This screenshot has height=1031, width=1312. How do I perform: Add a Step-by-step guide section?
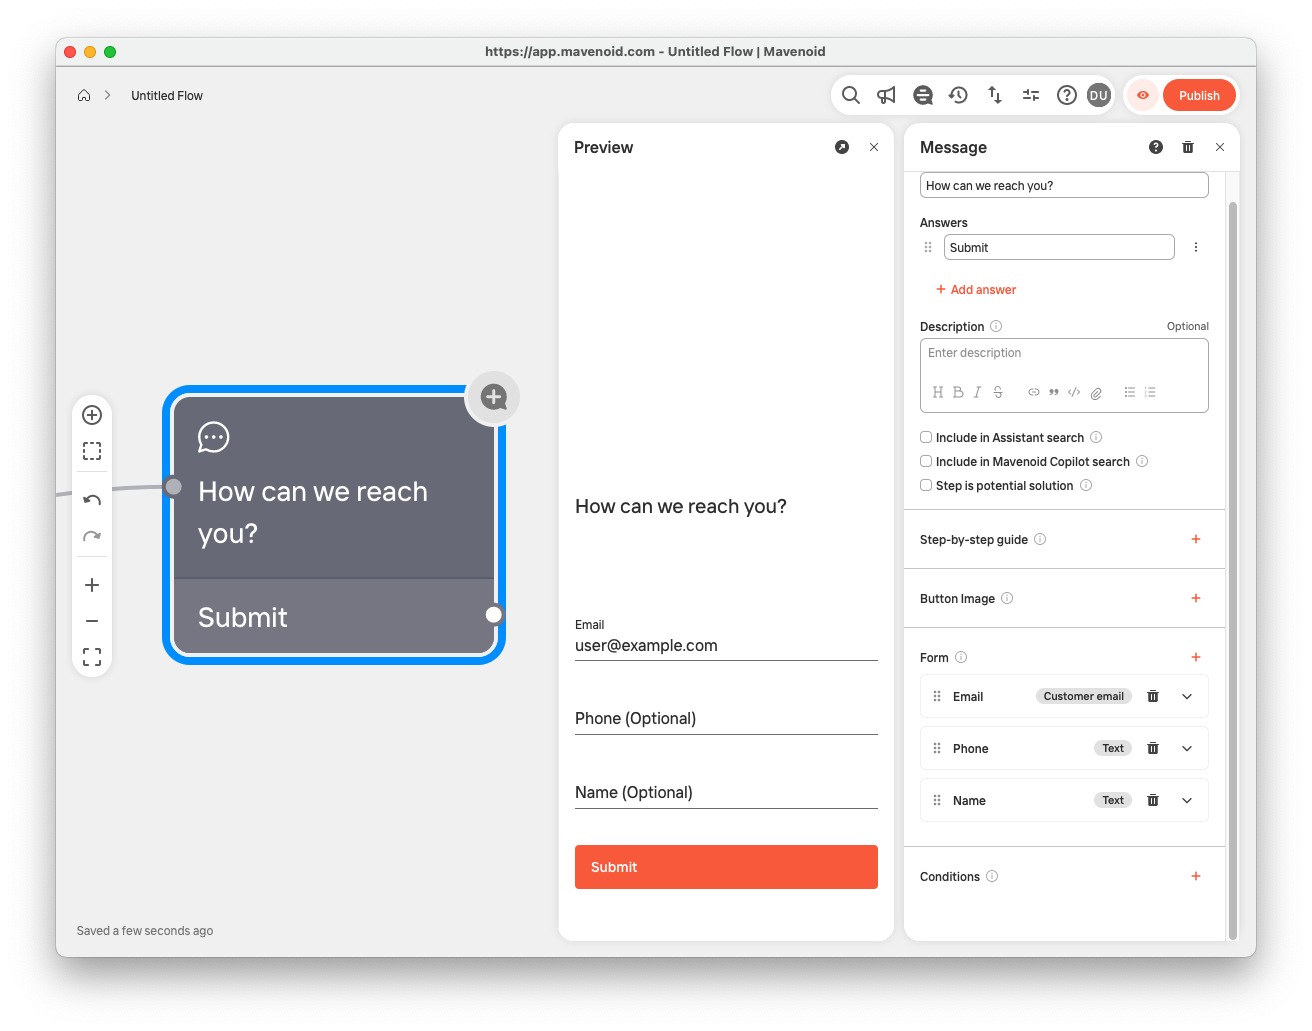click(1196, 539)
